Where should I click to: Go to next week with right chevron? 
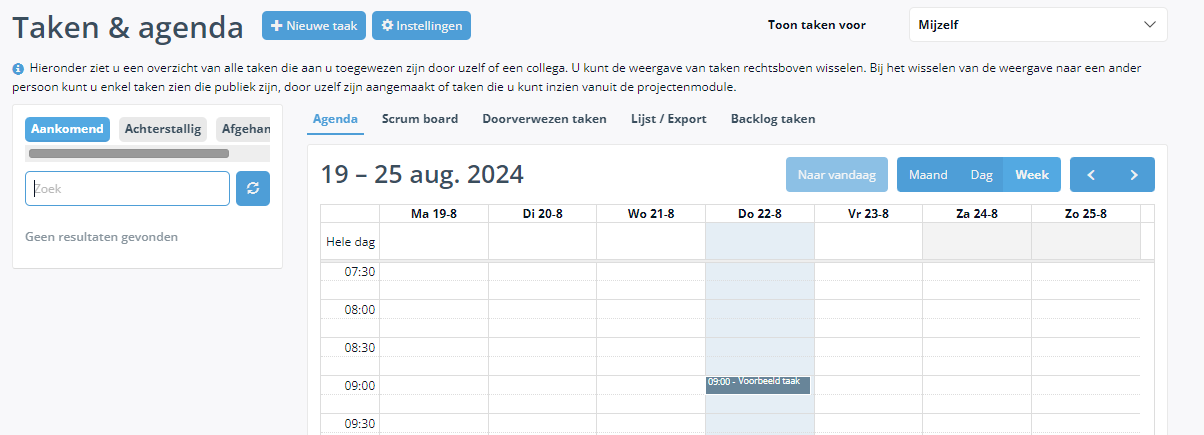point(1134,175)
